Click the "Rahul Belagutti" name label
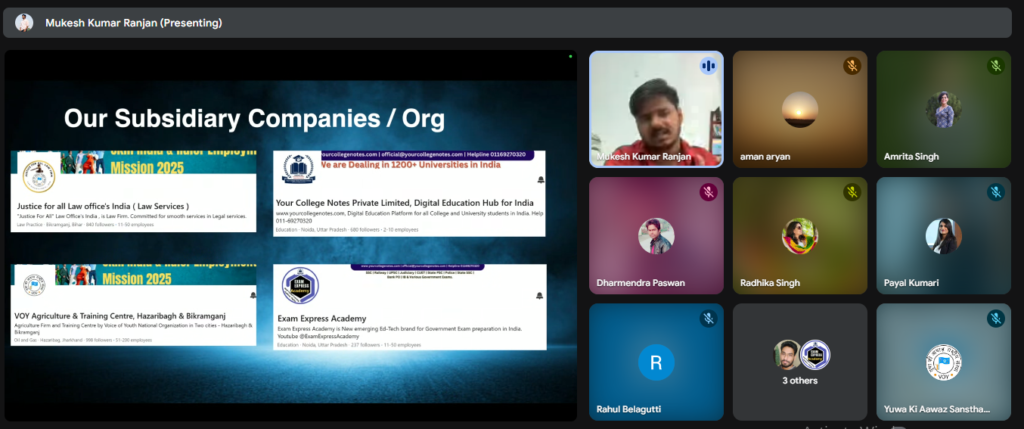 [x=628, y=409]
